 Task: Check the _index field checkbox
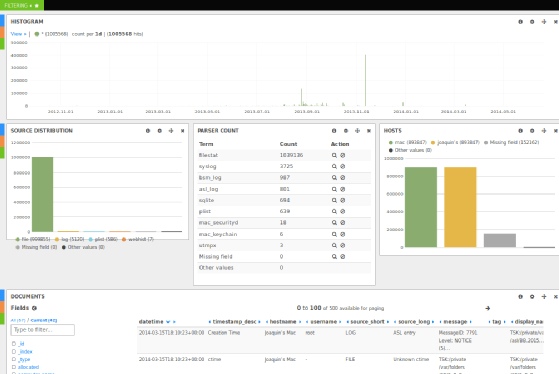(x=14, y=352)
